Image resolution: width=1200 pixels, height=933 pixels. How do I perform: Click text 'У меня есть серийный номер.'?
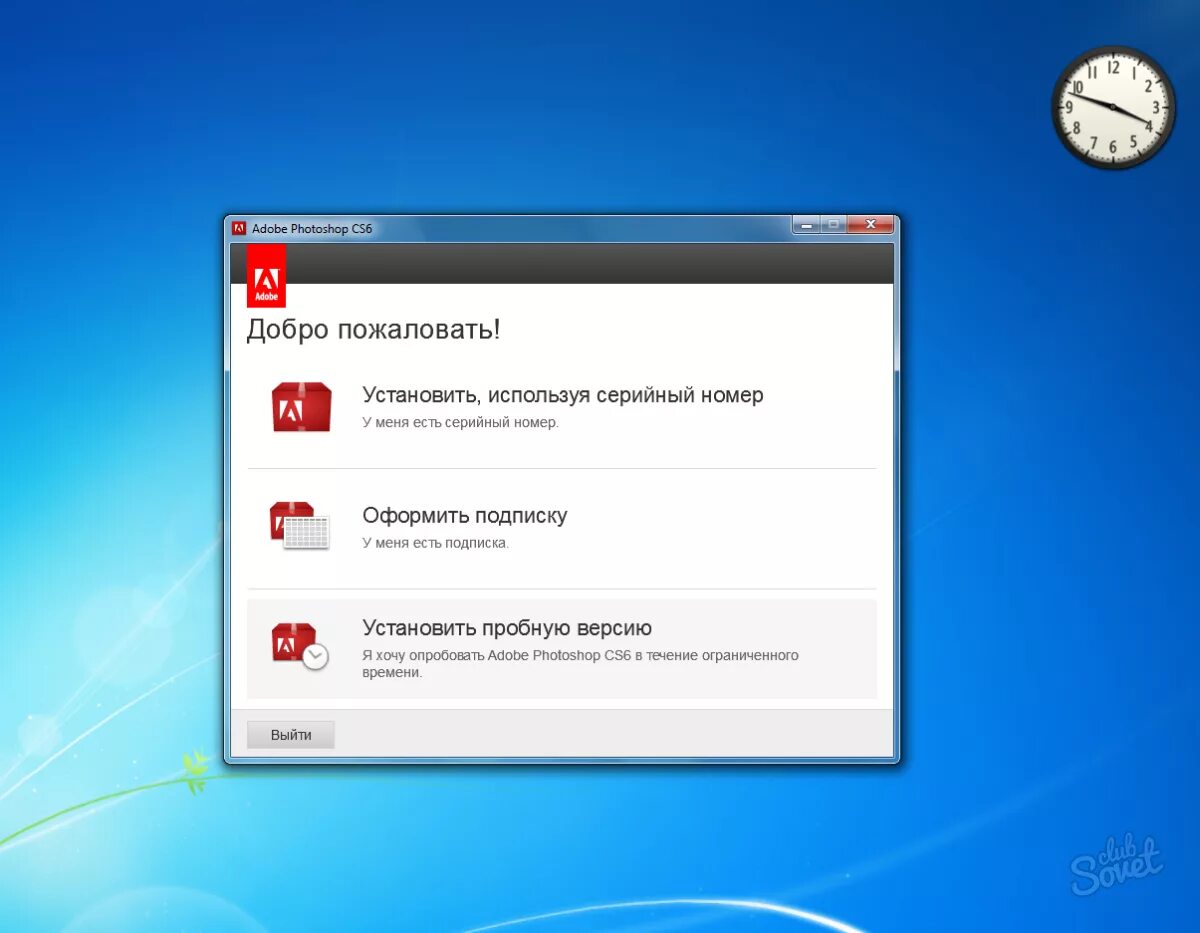(x=461, y=423)
